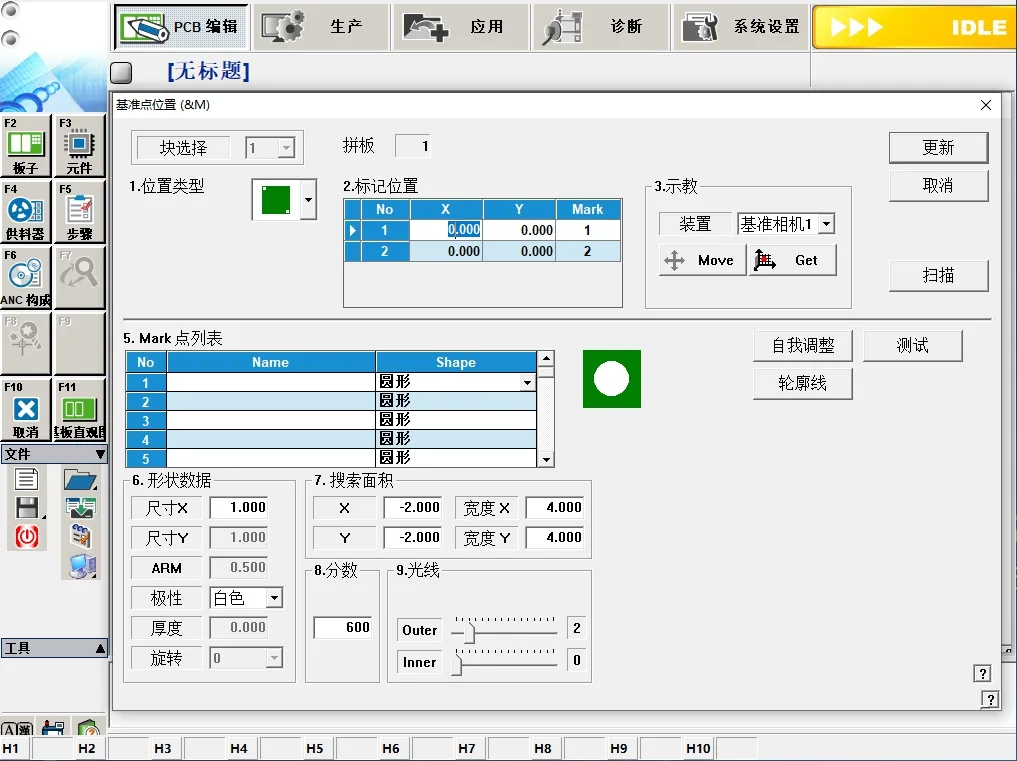Open the 系统设置 tab
The height and width of the screenshot is (761, 1017).
pos(742,27)
